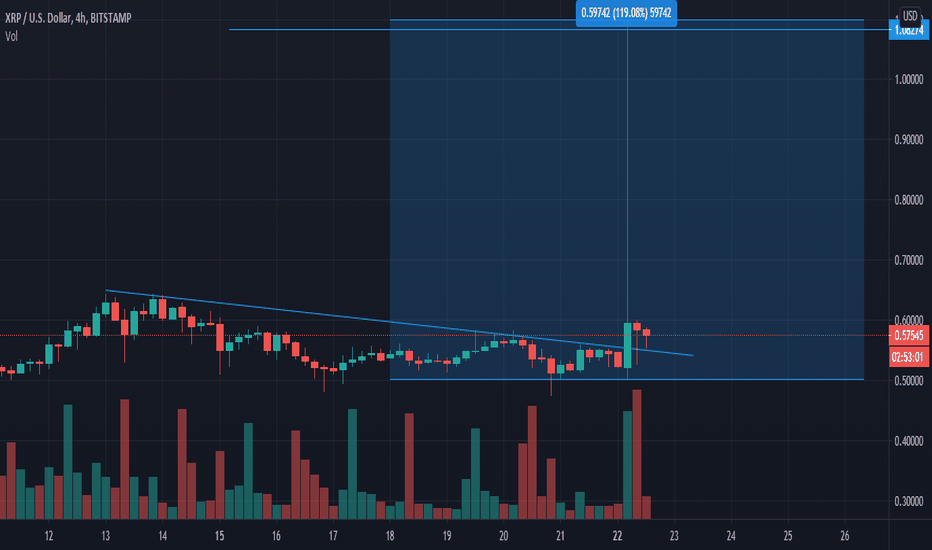Click date label 15 on the time axis
Screen dimensions: 932x550
[219, 536]
